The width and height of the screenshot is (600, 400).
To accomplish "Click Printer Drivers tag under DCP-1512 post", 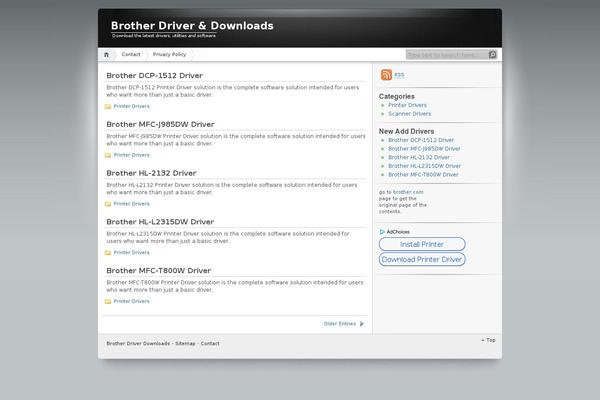I will [132, 106].
